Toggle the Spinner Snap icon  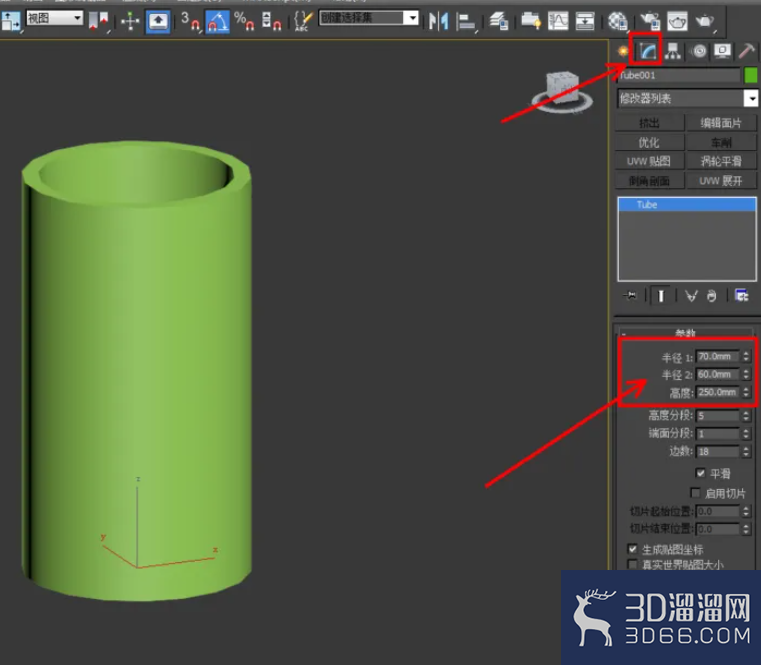[271, 21]
